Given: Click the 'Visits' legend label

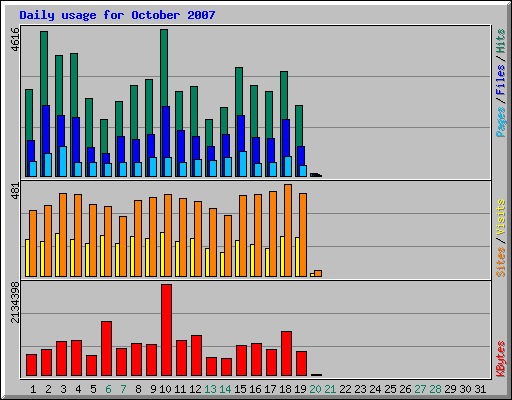Looking at the screenshot, I should pyautogui.click(x=500, y=217).
